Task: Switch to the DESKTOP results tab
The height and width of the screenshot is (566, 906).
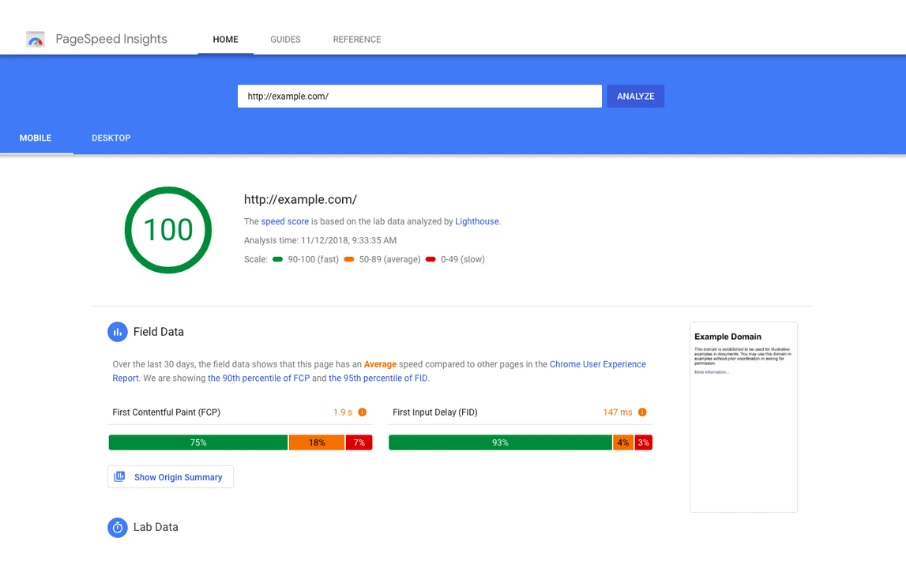Action: click(x=111, y=138)
